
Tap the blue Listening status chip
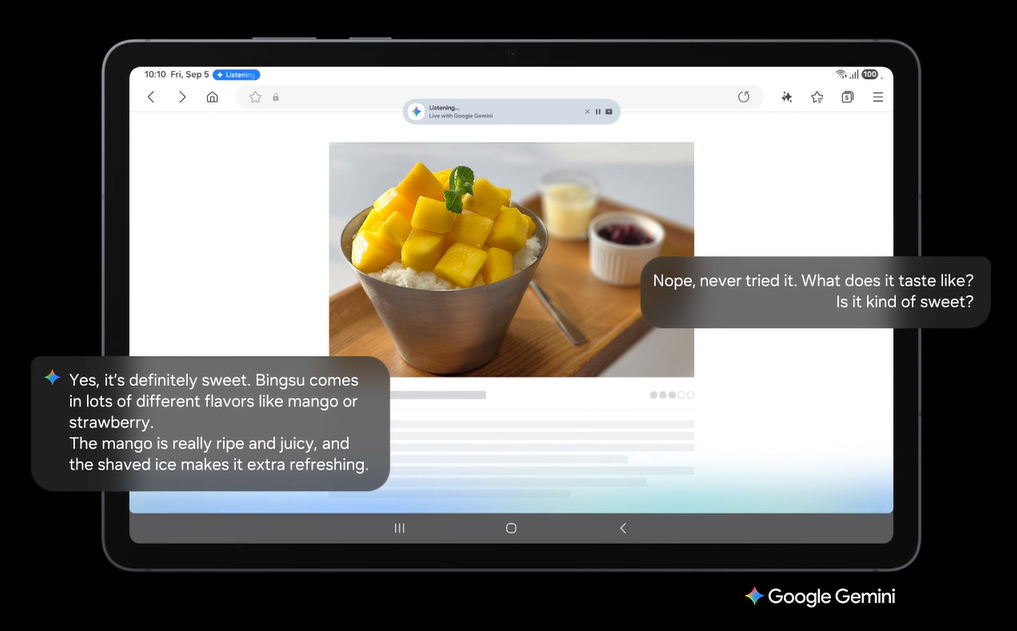point(237,75)
